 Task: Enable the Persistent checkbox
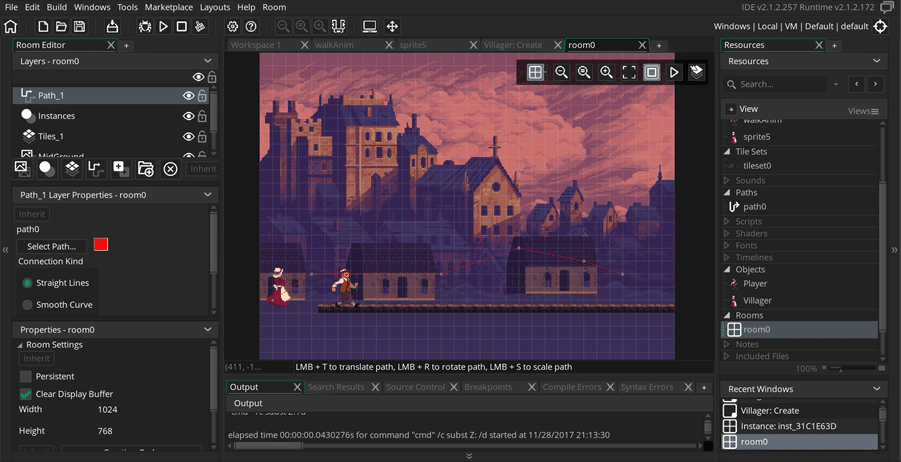pyautogui.click(x=26, y=376)
